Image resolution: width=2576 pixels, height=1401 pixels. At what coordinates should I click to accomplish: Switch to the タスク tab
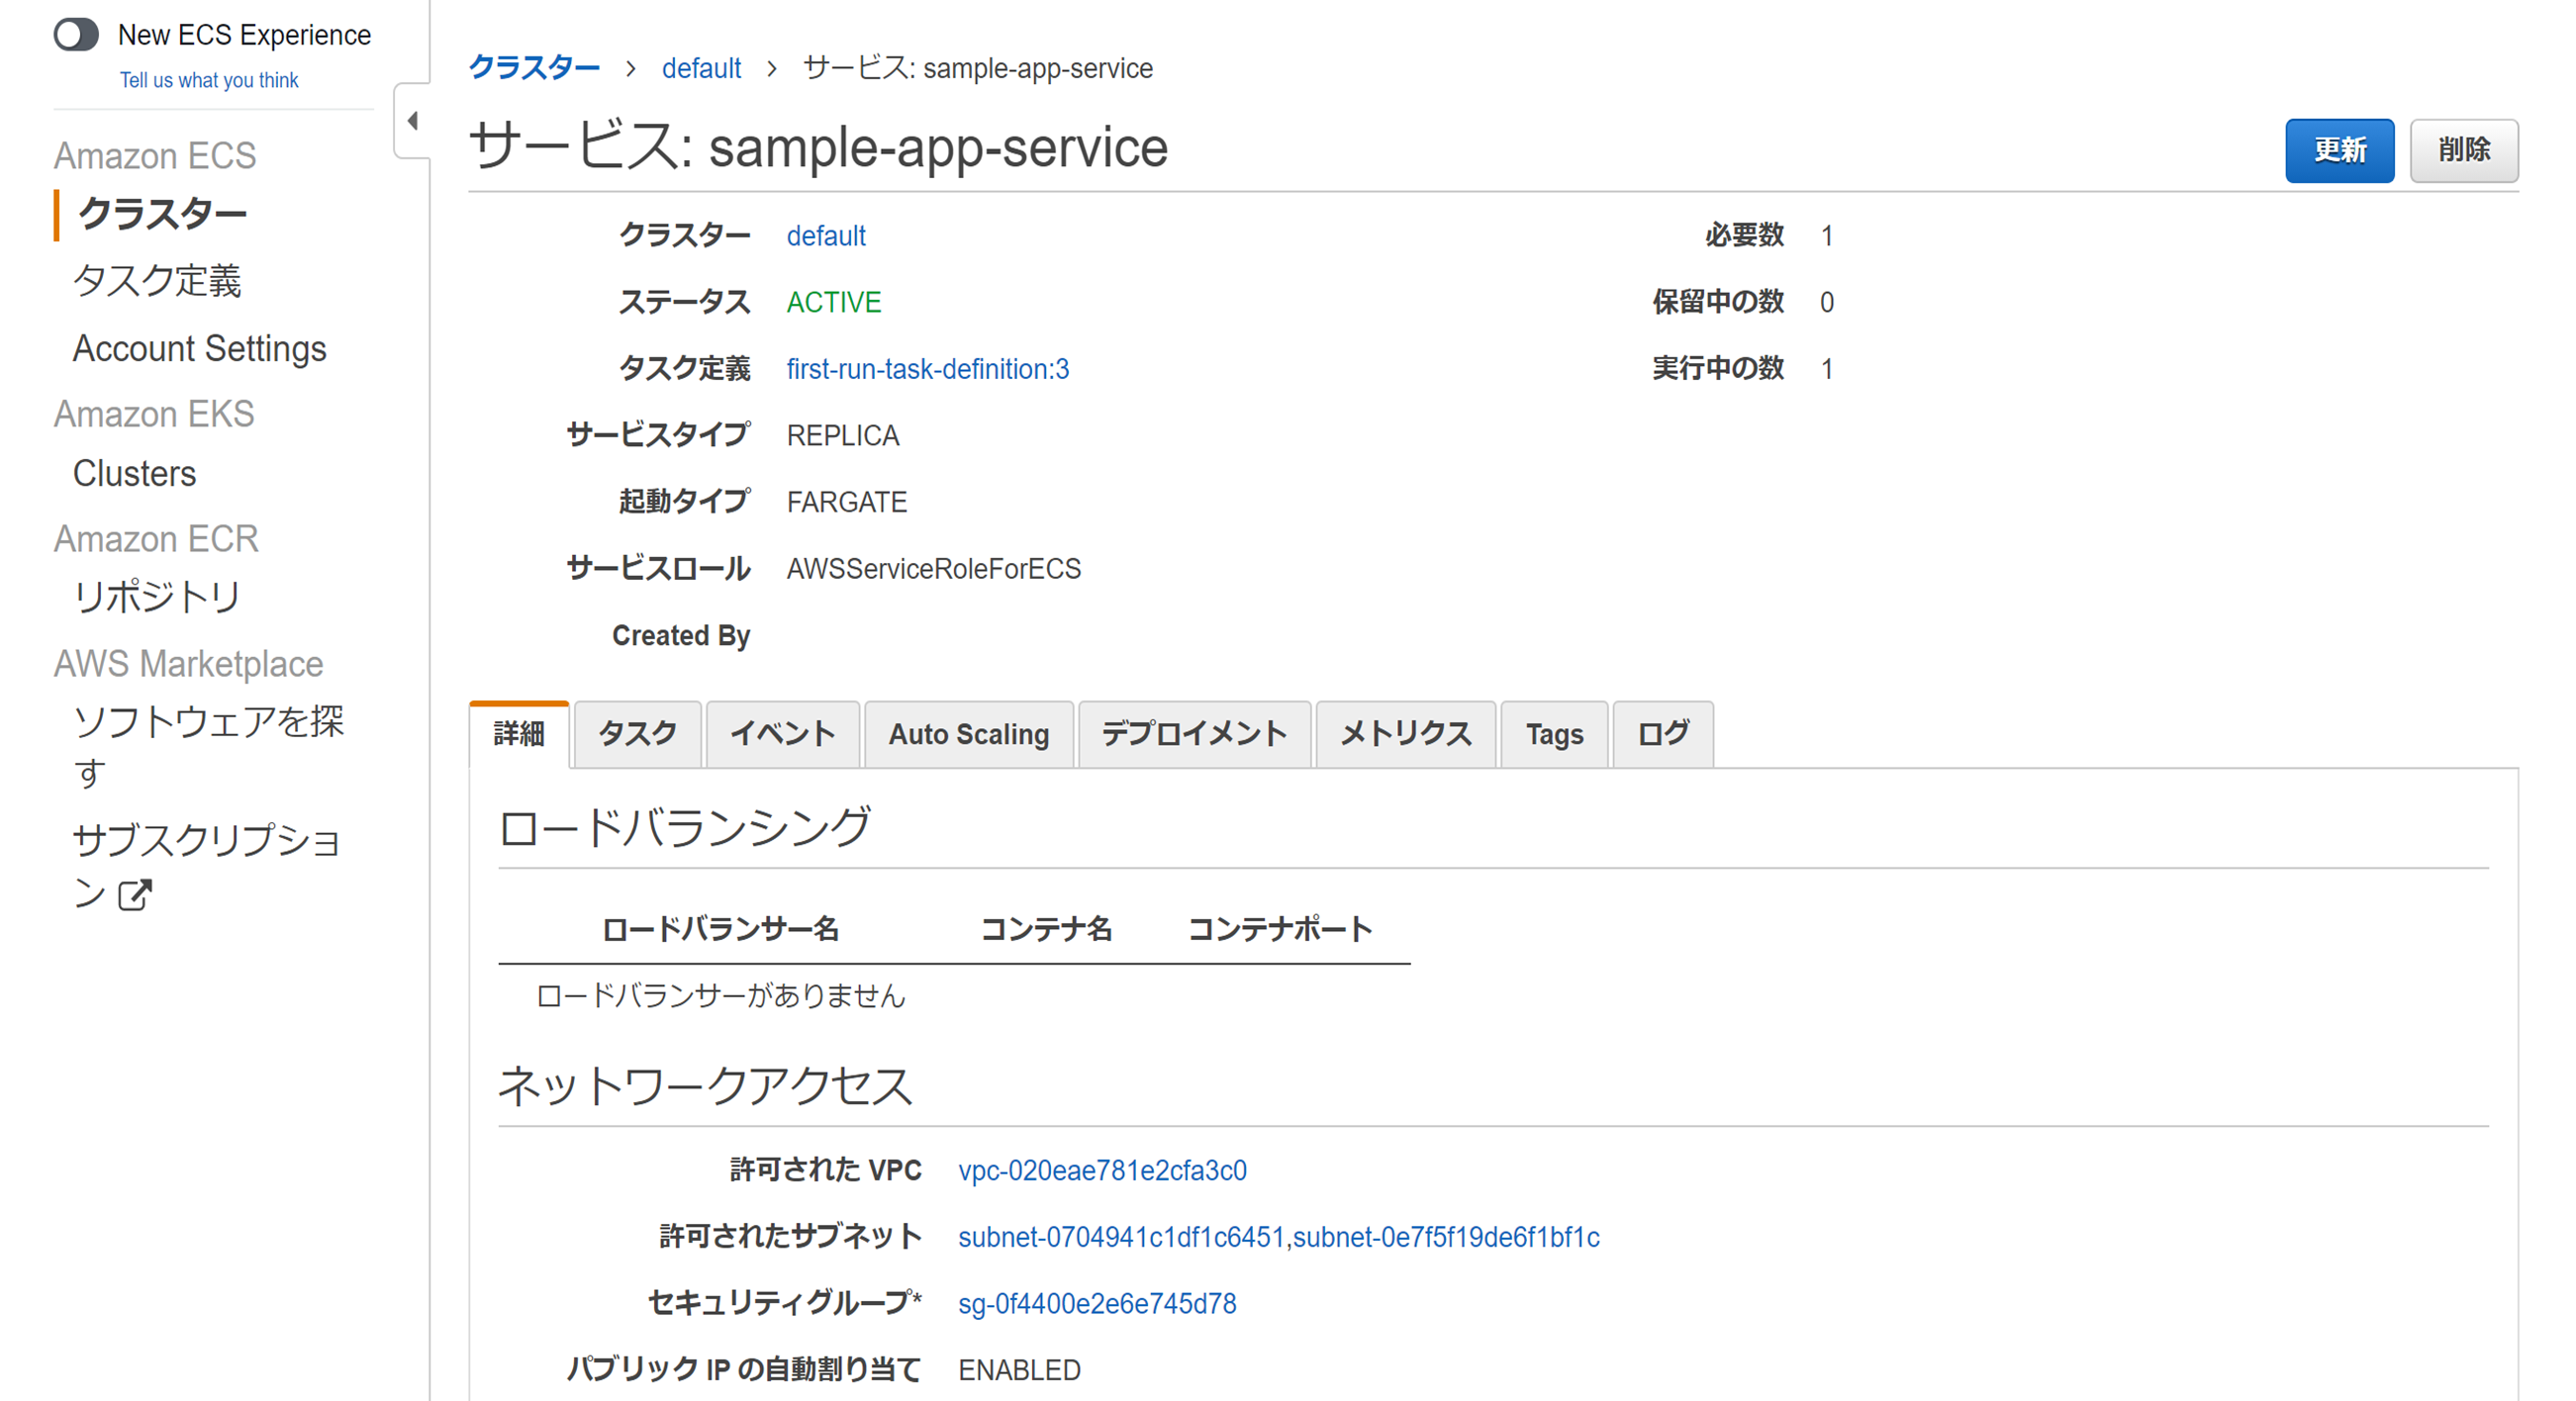coord(637,734)
